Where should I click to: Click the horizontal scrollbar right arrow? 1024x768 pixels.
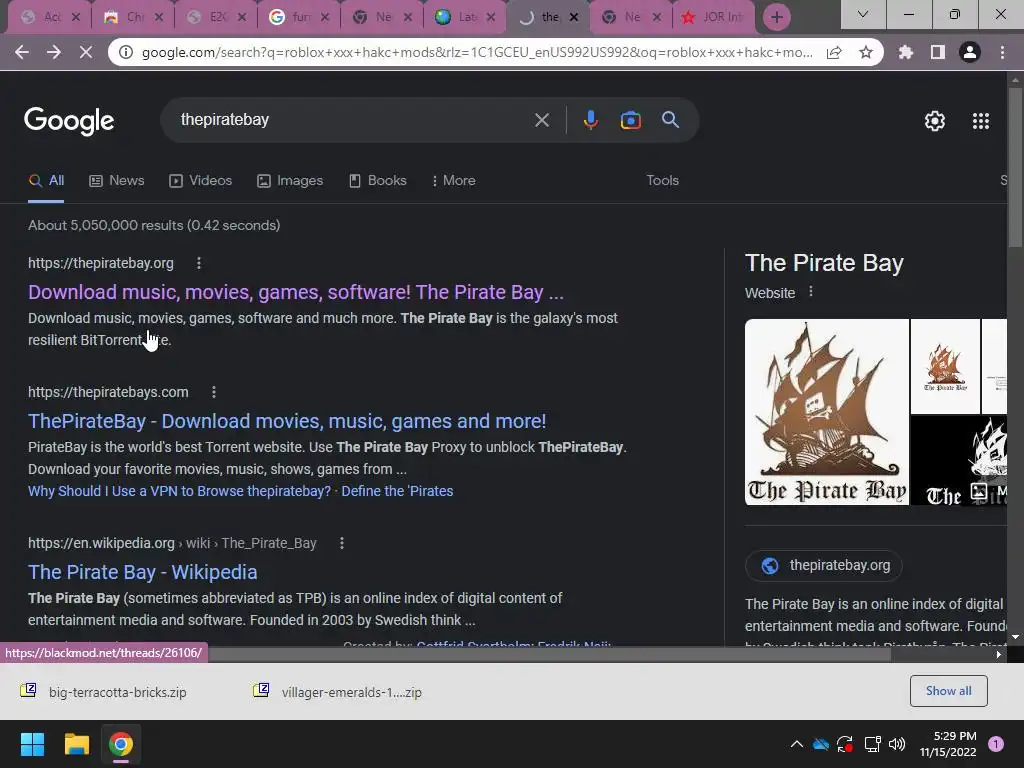click(999, 654)
